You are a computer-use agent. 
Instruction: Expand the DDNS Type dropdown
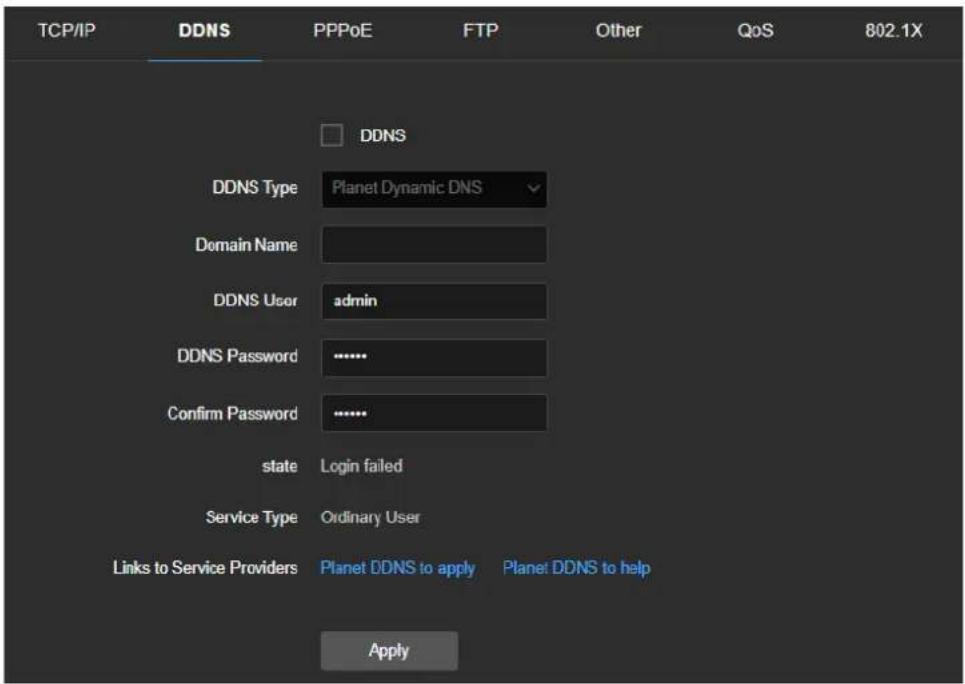click(434, 188)
